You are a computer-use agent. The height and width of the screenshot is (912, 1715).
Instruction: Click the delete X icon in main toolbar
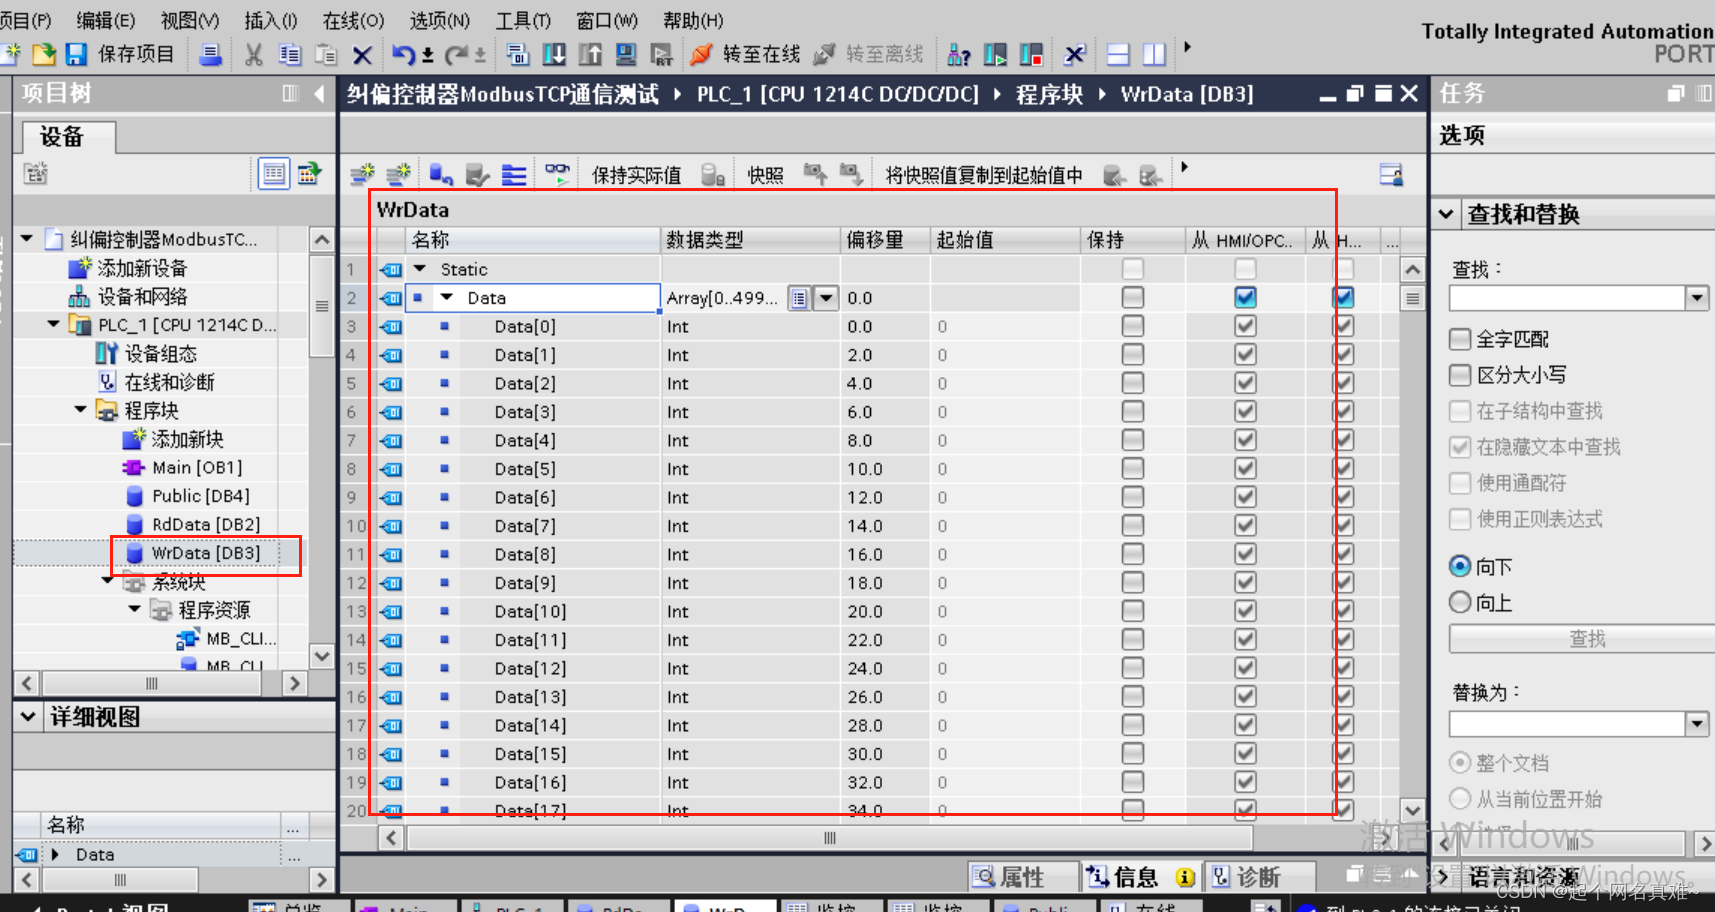[x=362, y=55]
